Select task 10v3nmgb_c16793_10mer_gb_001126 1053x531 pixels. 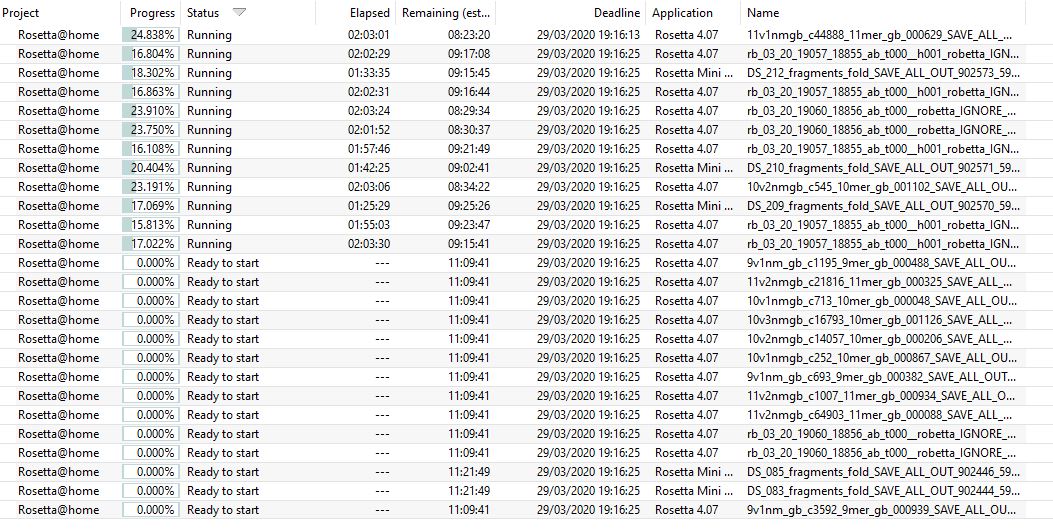tap(882, 320)
